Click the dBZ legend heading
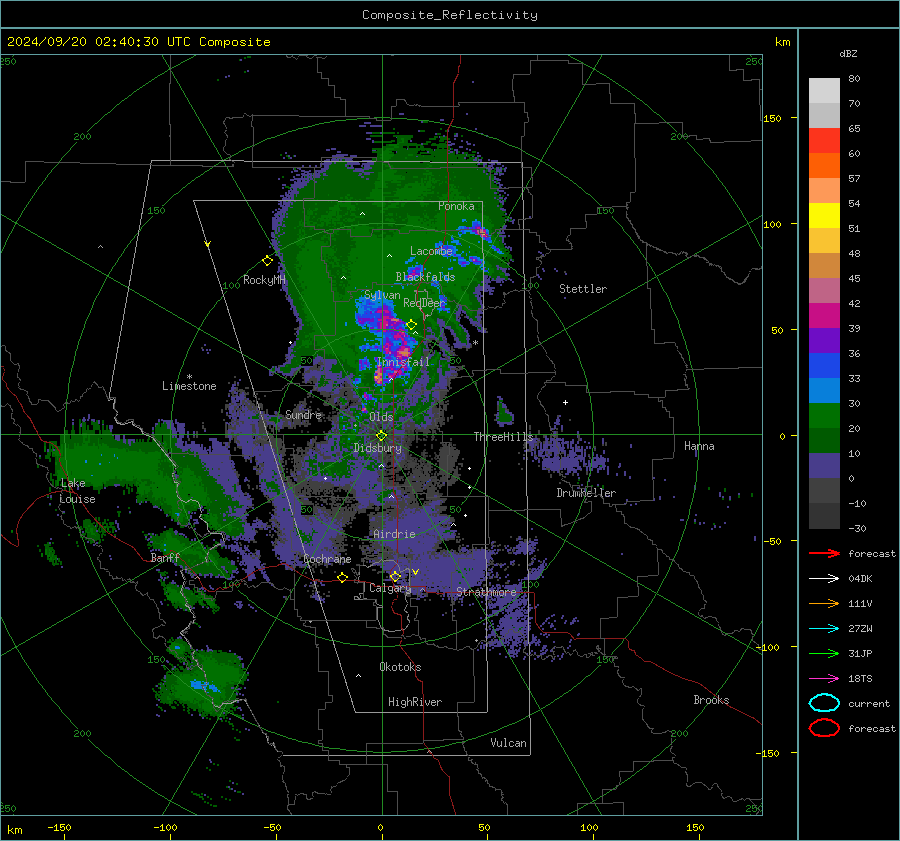Image resolution: width=900 pixels, height=841 pixels. 848,53
